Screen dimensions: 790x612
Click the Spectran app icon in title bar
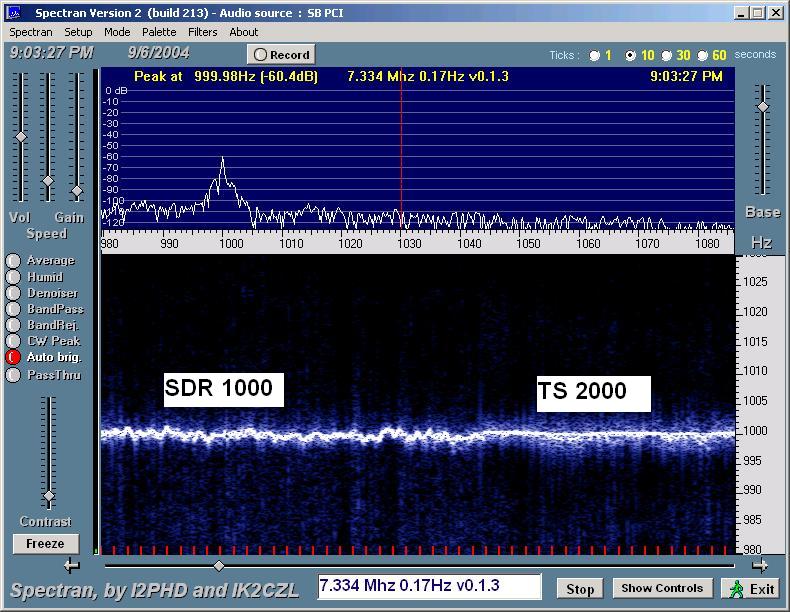(x=14, y=13)
